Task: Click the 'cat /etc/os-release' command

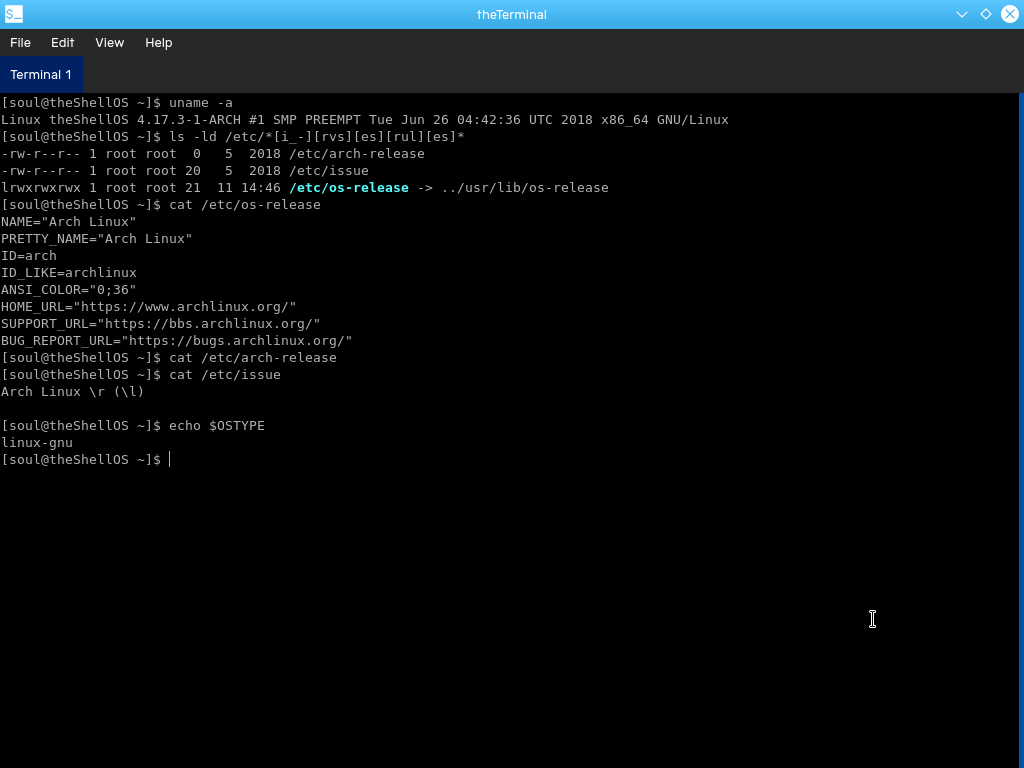Action: point(245,204)
